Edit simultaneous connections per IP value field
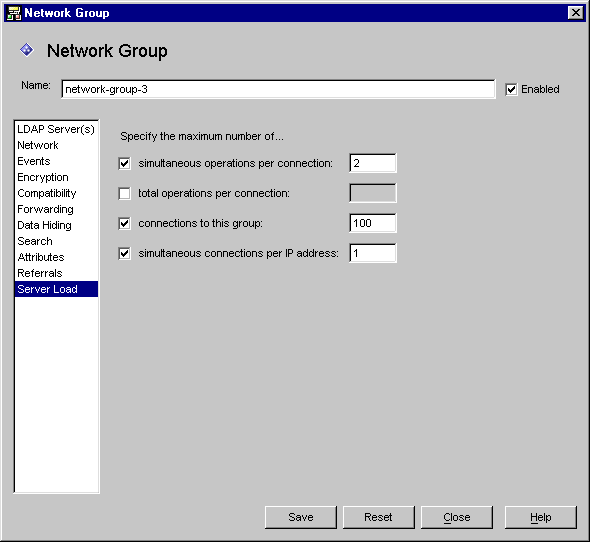Viewport: 590px width, 542px height. [x=373, y=253]
